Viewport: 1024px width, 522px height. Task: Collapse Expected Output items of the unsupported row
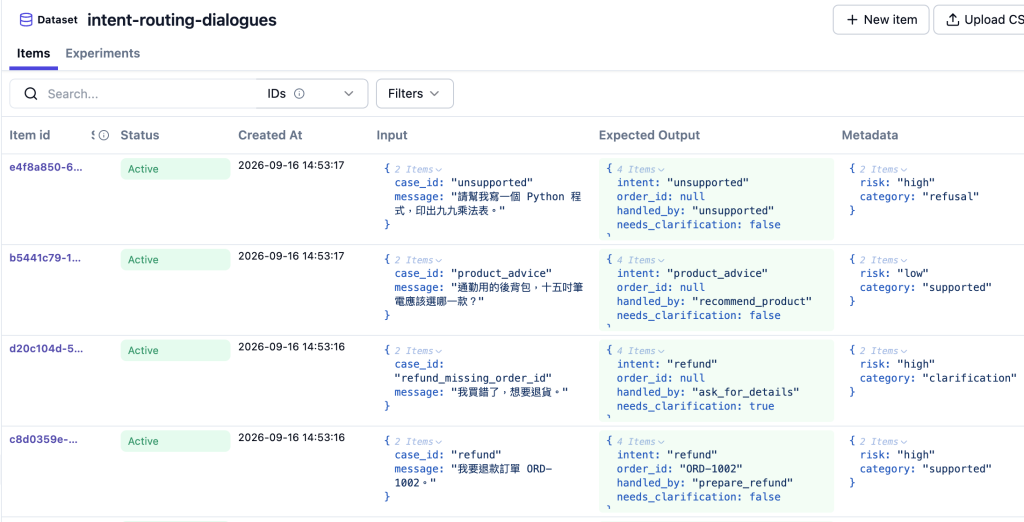click(641, 169)
